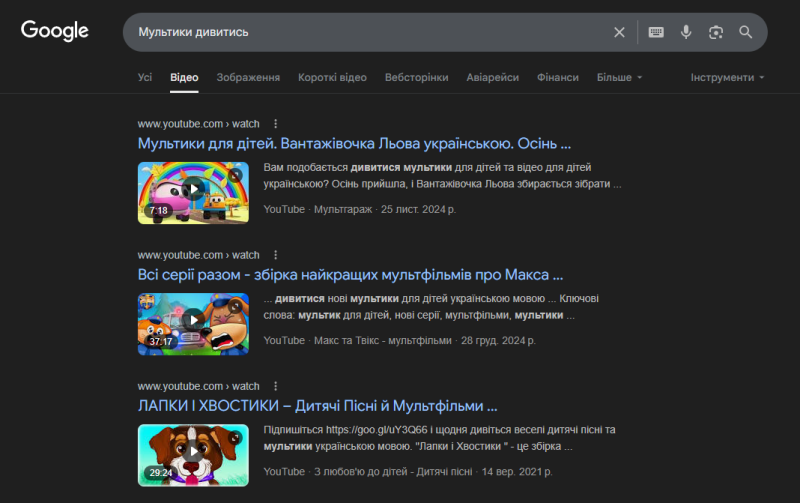This screenshot has height=503, width=800.
Task: Select the Відео tab
Action: coord(184,78)
